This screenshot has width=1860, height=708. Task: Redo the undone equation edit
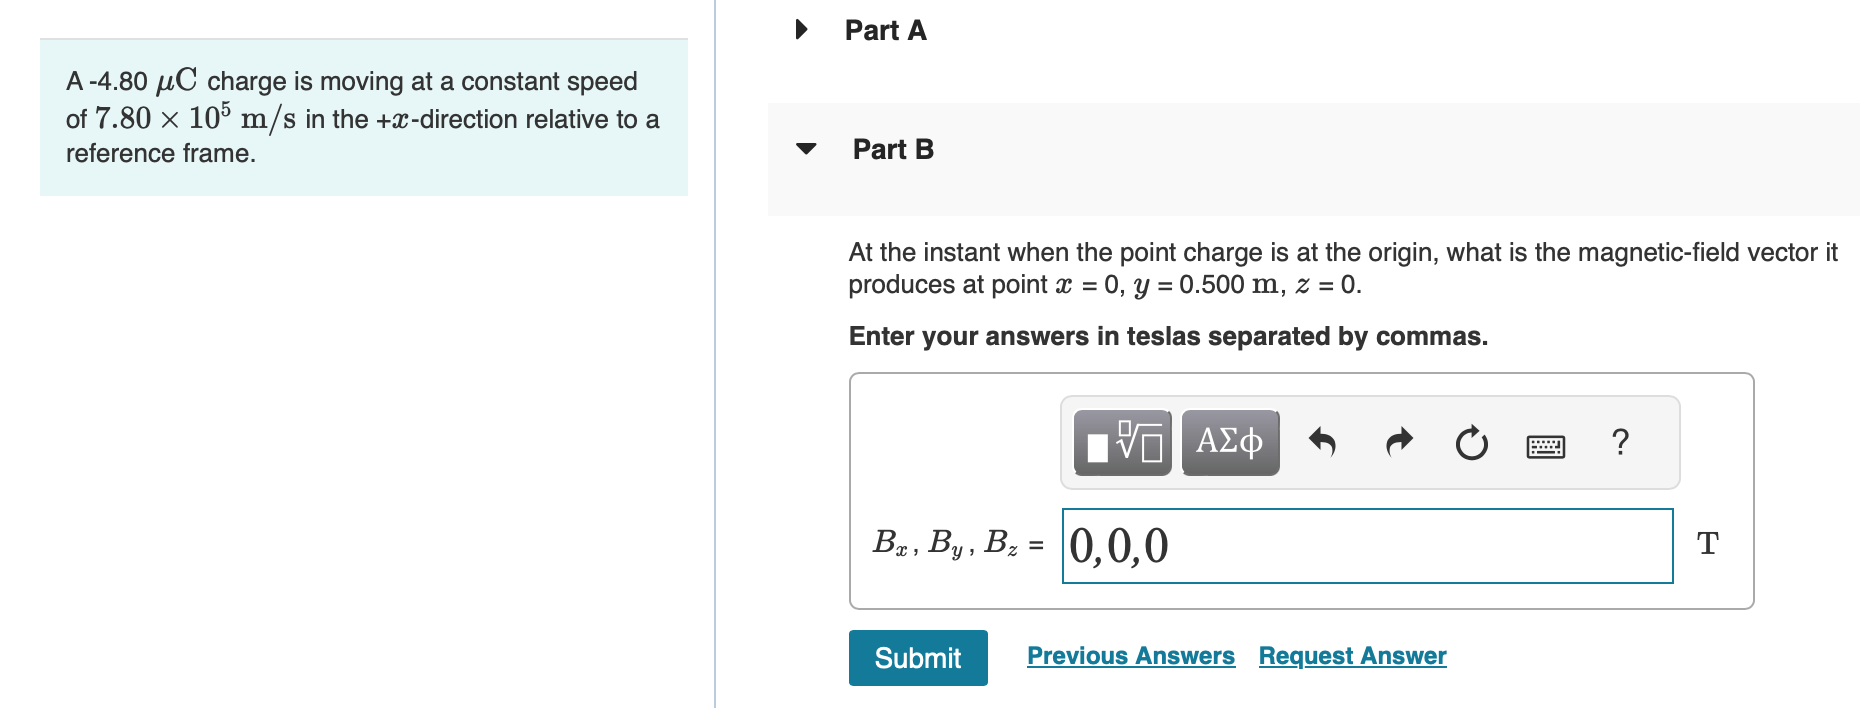1397,441
